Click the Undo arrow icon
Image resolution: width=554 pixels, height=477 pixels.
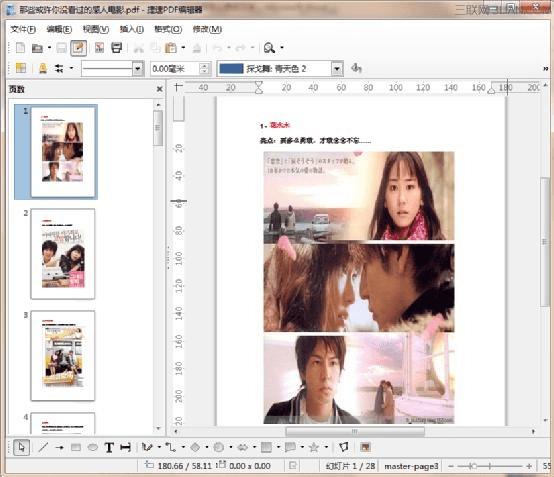coord(217,48)
